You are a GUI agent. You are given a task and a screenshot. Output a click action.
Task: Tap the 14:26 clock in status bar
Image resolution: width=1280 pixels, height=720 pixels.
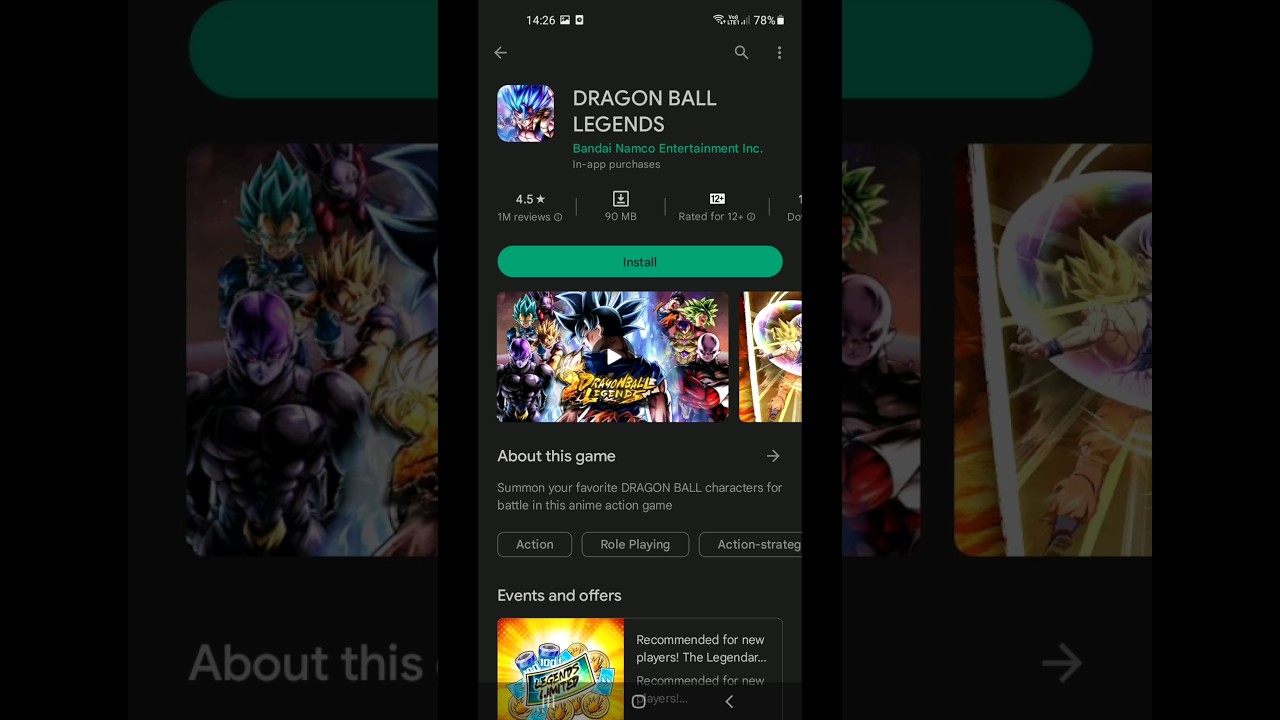pyautogui.click(x=540, y=20)
